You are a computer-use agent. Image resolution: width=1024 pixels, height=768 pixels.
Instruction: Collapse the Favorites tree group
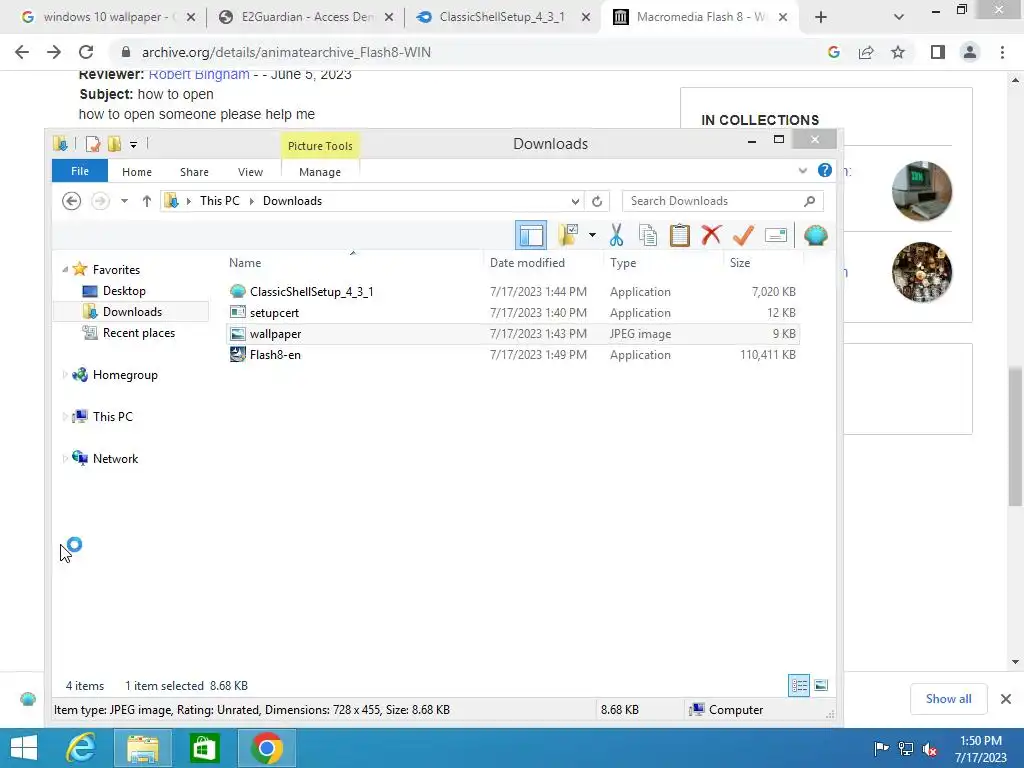pyautogui.click(x=65, y=270)
